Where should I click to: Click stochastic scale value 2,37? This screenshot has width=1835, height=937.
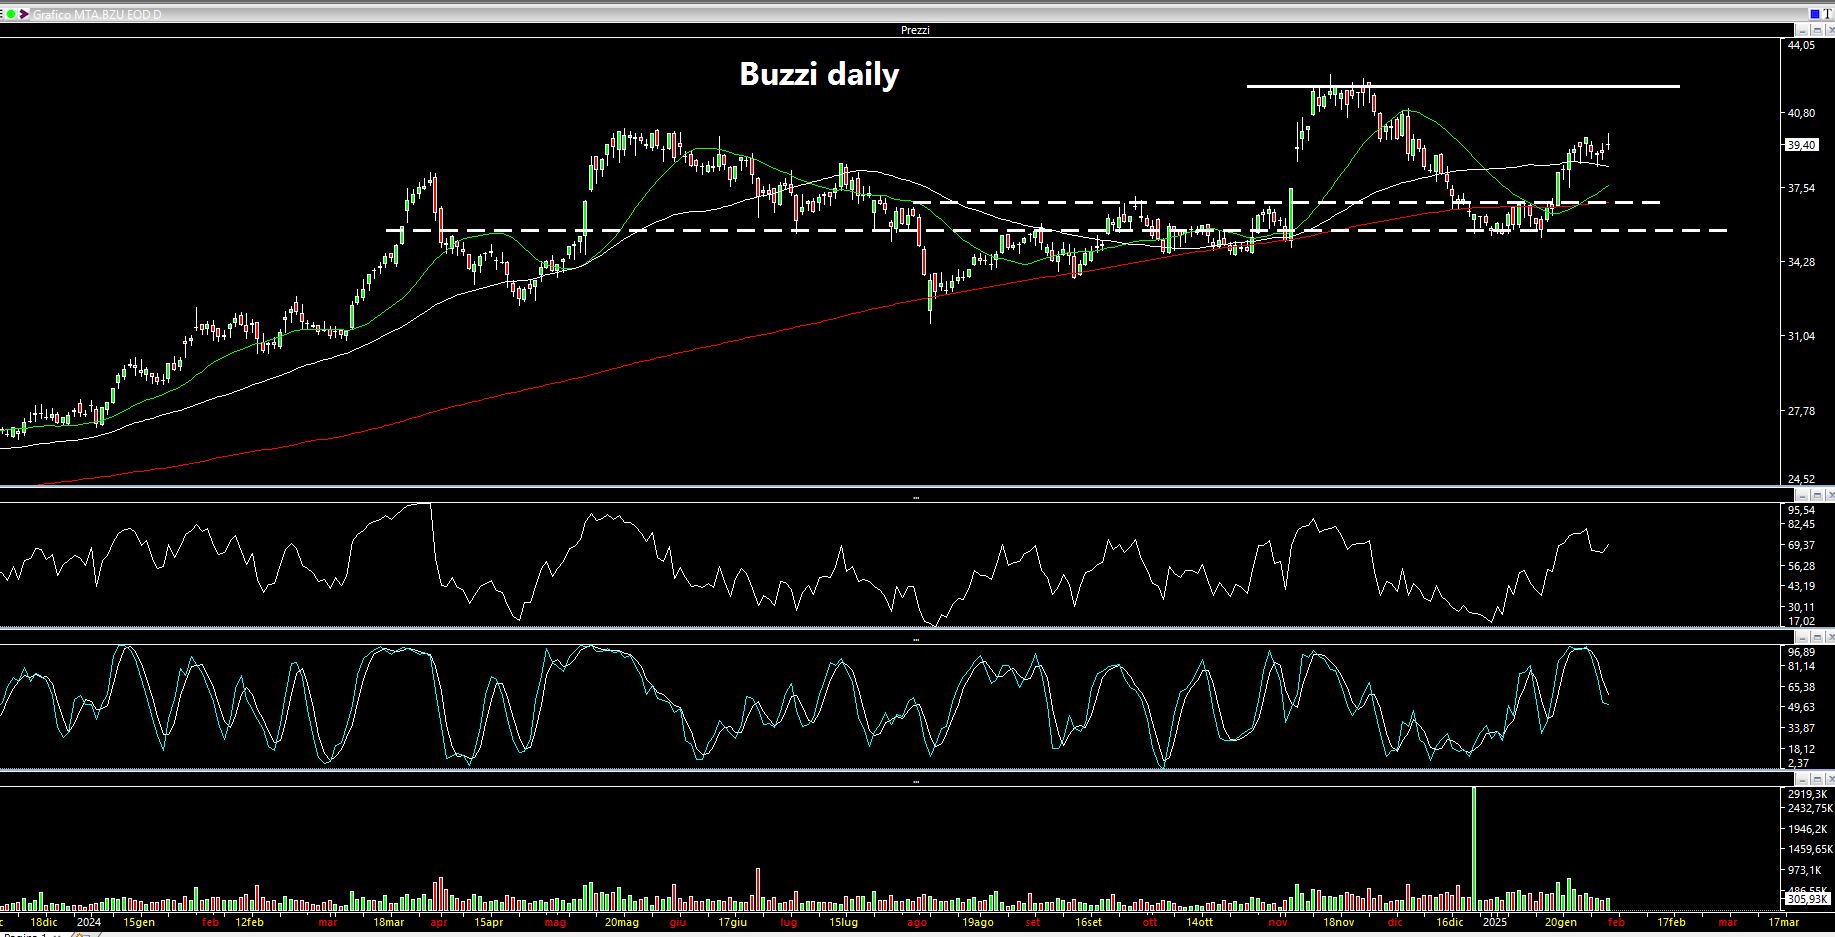[x=1799, y=763]
